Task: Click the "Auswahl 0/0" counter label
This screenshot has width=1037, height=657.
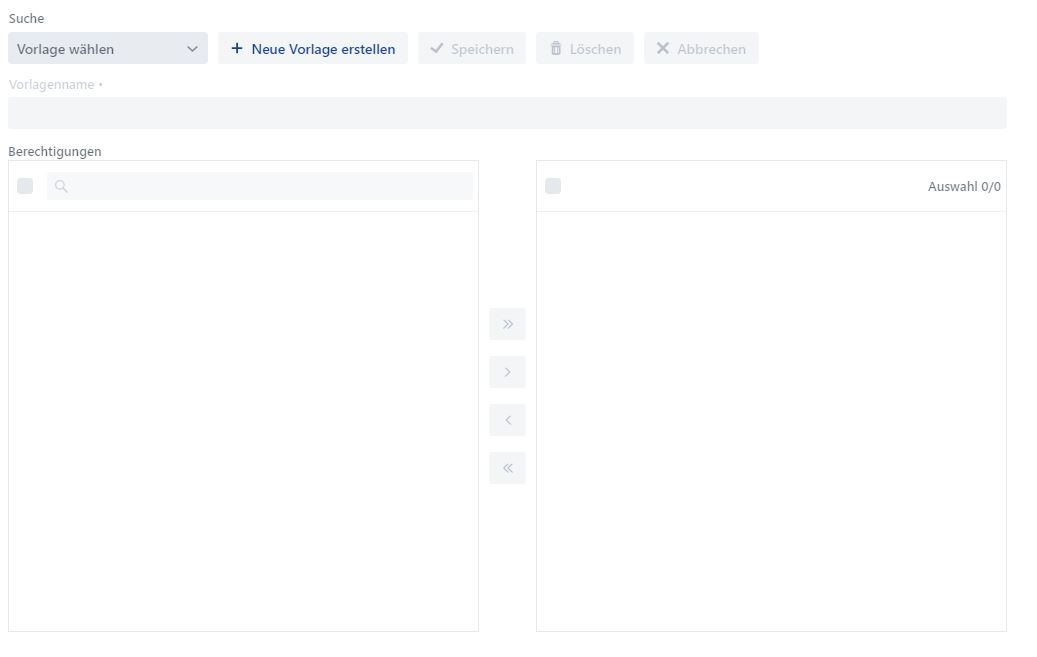Action: point(963,186)
